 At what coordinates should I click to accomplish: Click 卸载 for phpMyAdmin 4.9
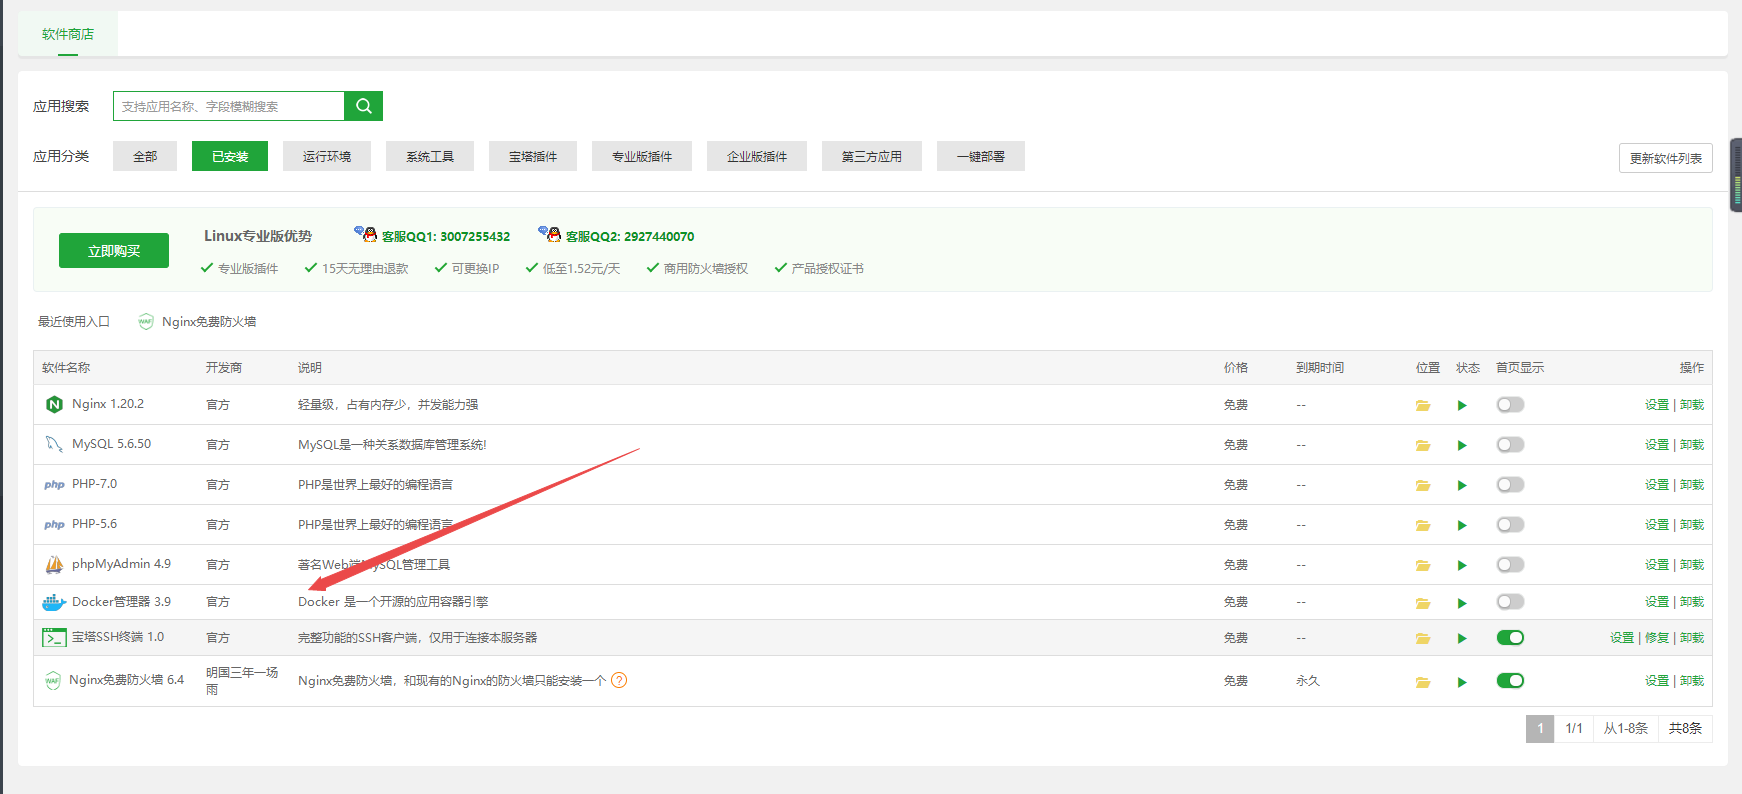pos(1692,565)
